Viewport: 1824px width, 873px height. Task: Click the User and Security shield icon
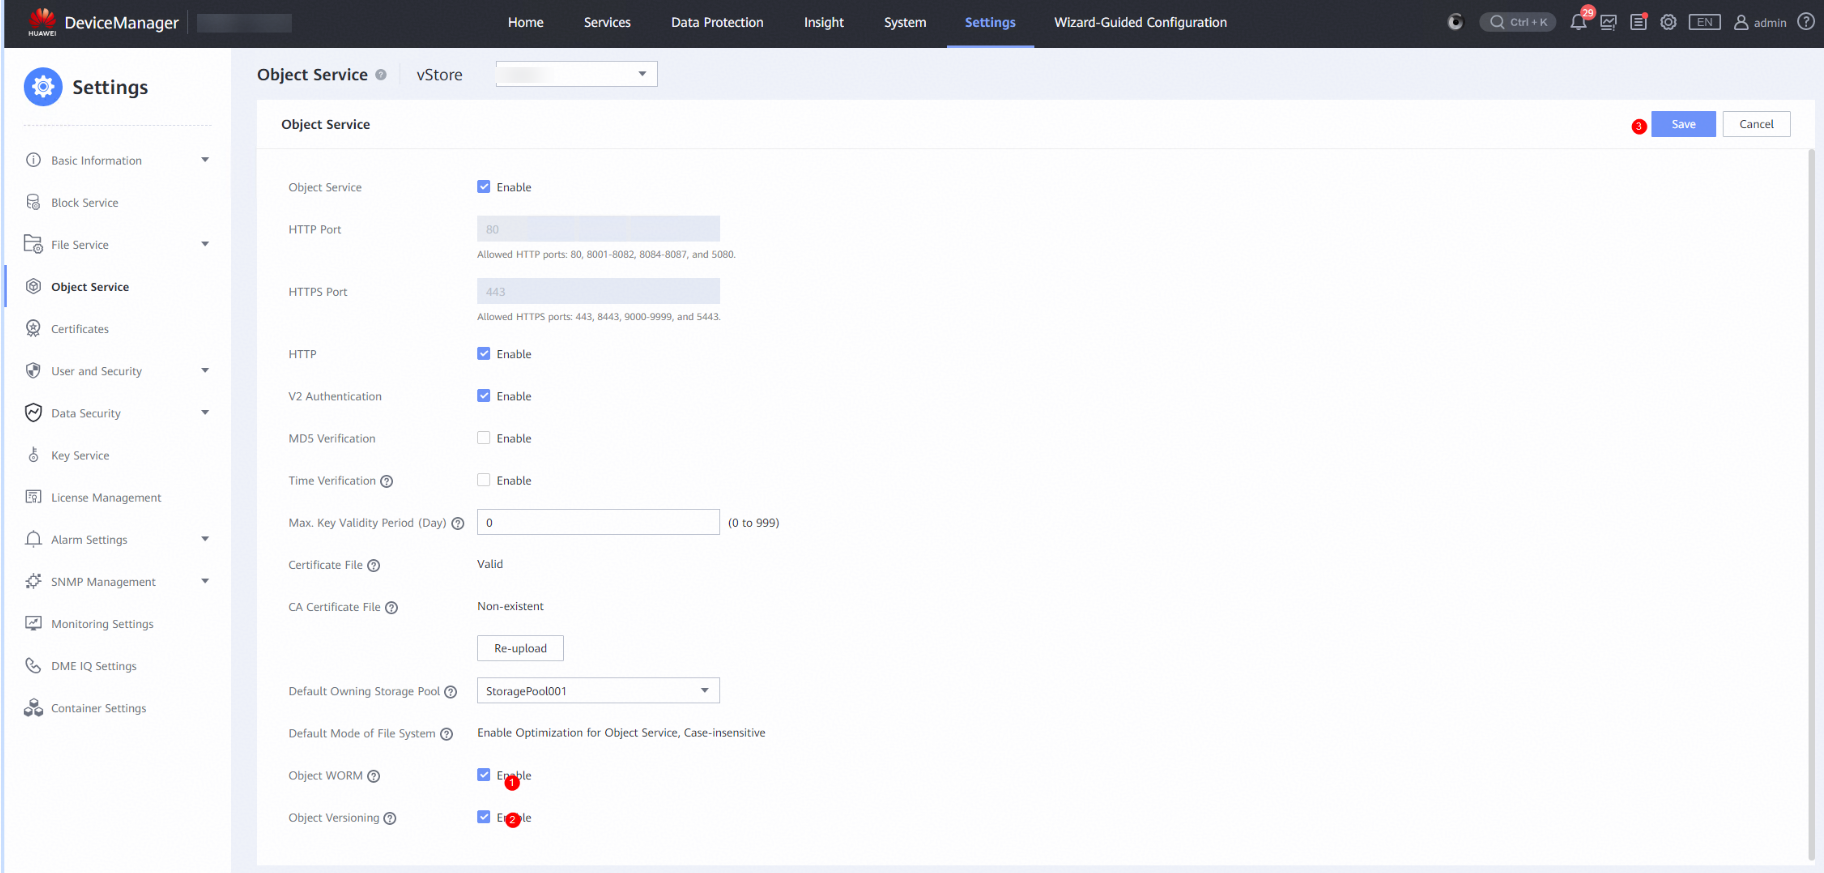[x=33, y=370]
